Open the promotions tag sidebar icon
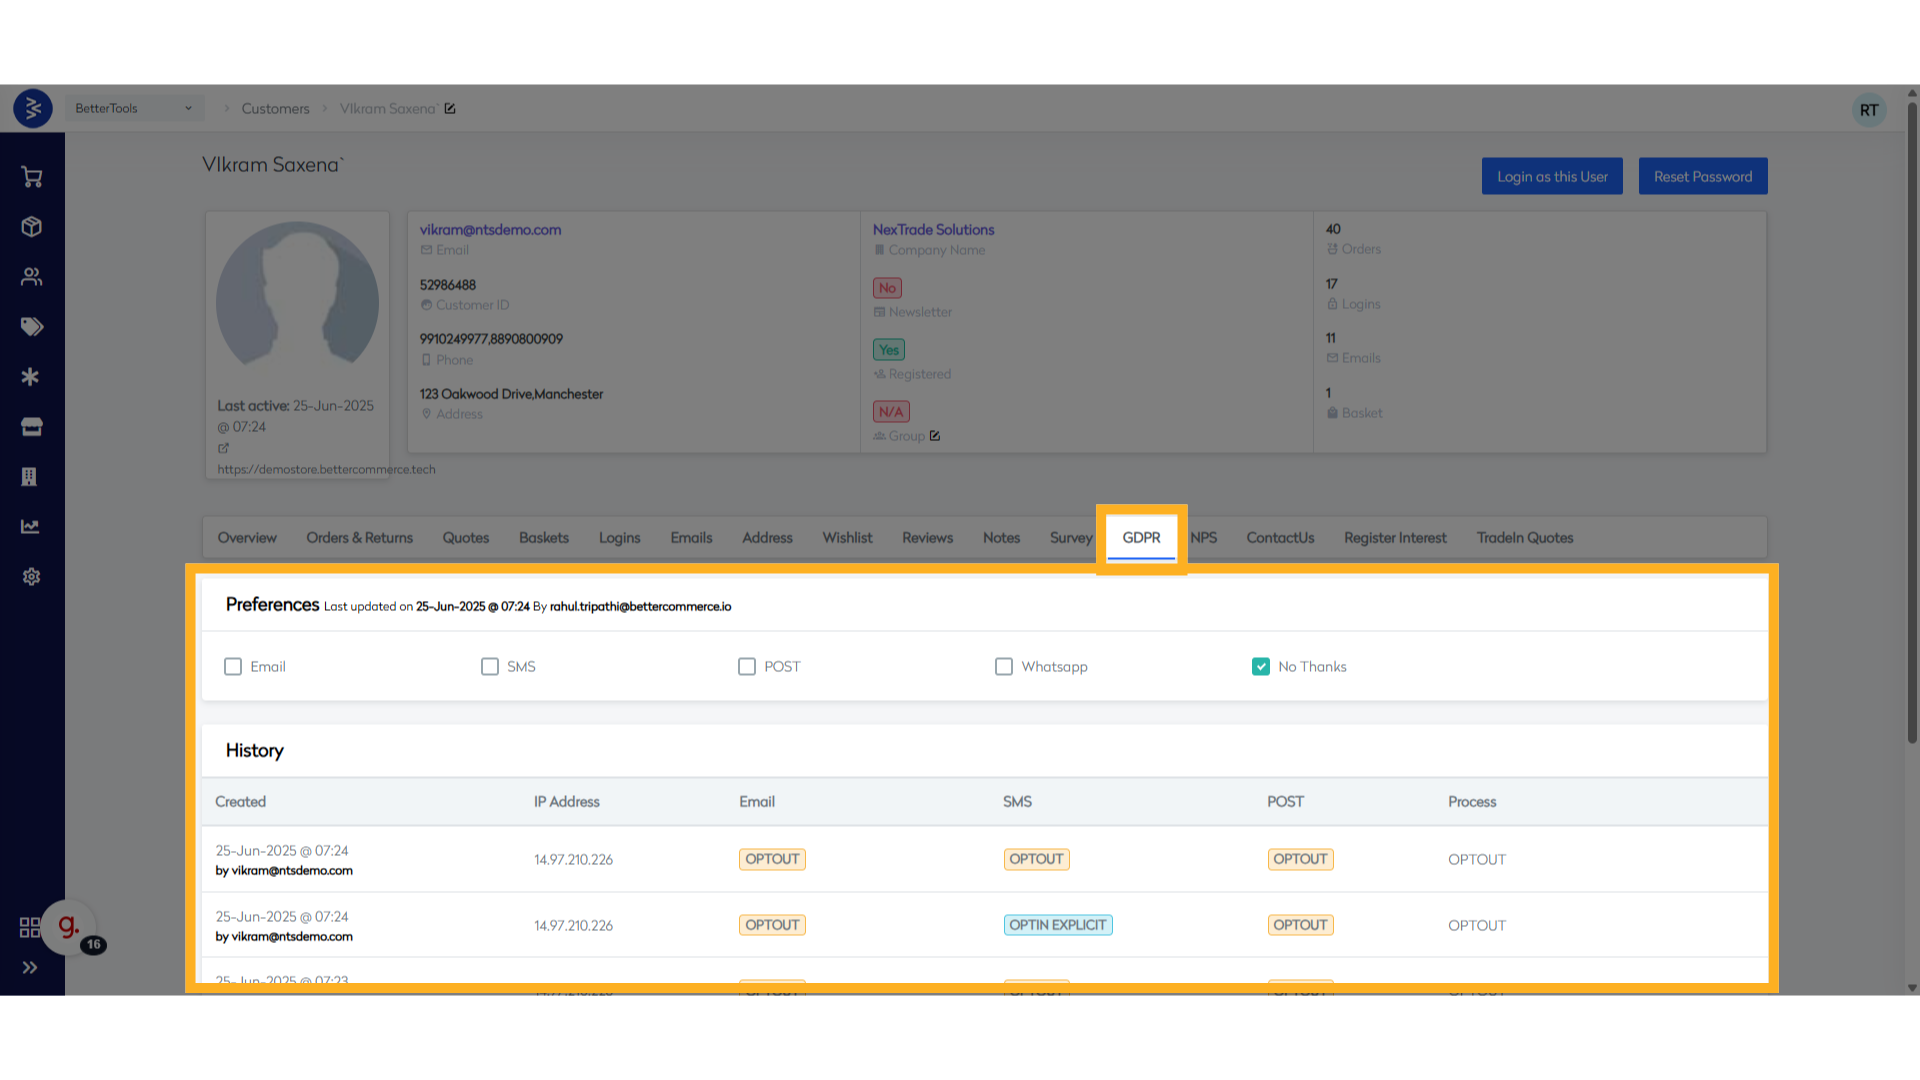 coord(32,327)
